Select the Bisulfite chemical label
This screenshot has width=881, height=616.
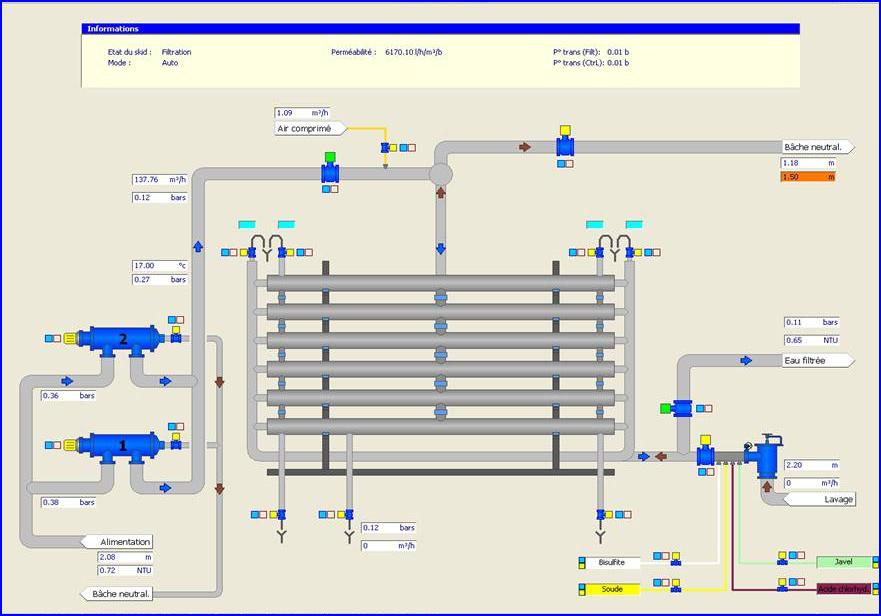point(612,563)
